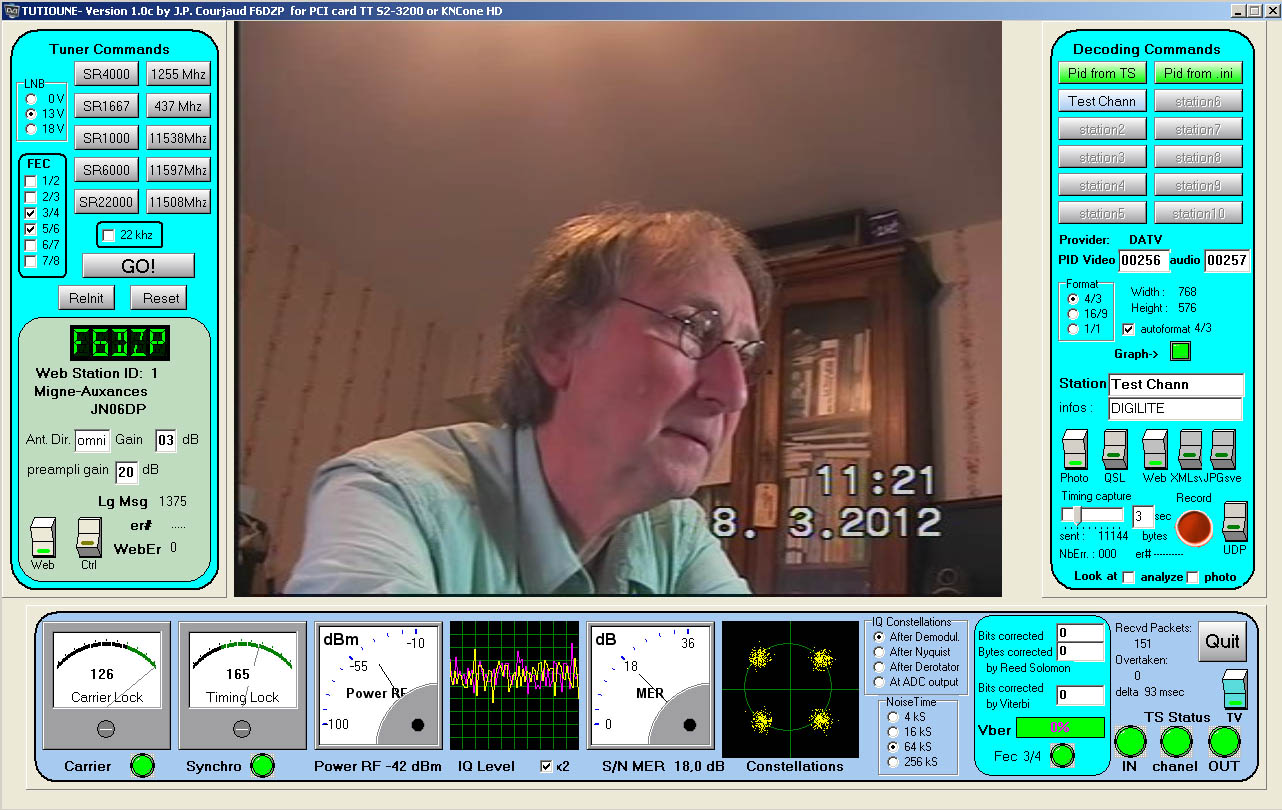Flip the JPGsve switch
Viewport: 1282px width, 810px height.
(x=1223, y=449)
